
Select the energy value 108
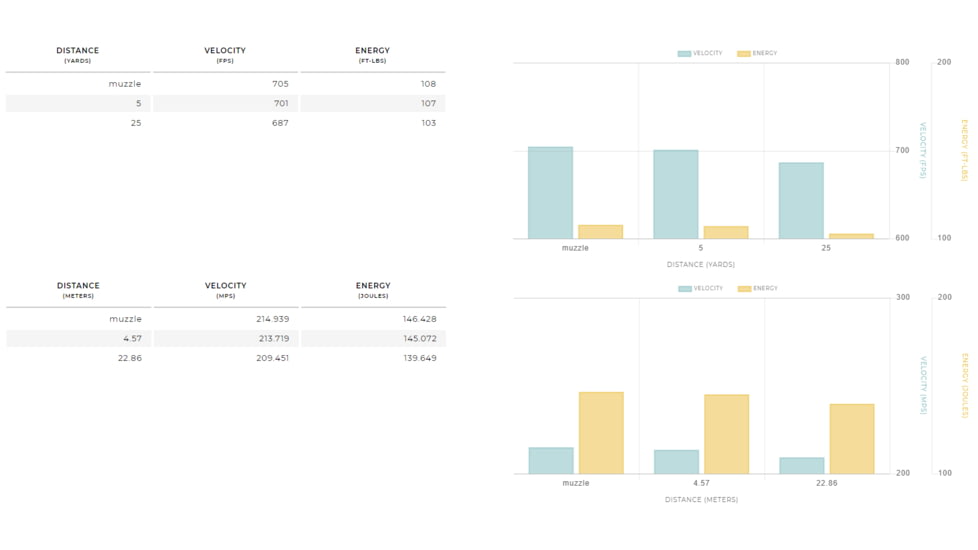coord(428,84)
